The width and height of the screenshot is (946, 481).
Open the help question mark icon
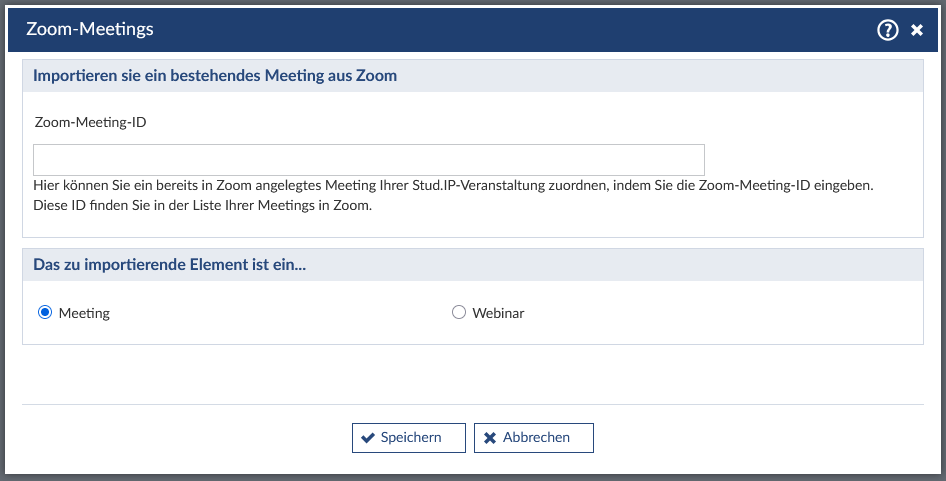(887, 30)
